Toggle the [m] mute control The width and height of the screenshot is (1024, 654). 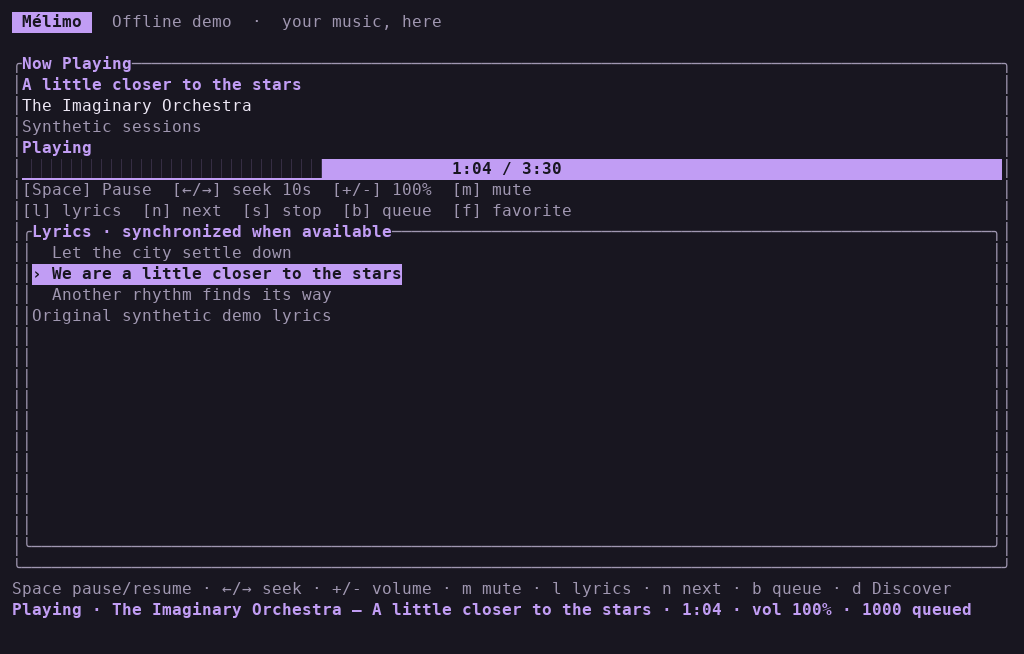pyautogui.click(x=492, y=189)
